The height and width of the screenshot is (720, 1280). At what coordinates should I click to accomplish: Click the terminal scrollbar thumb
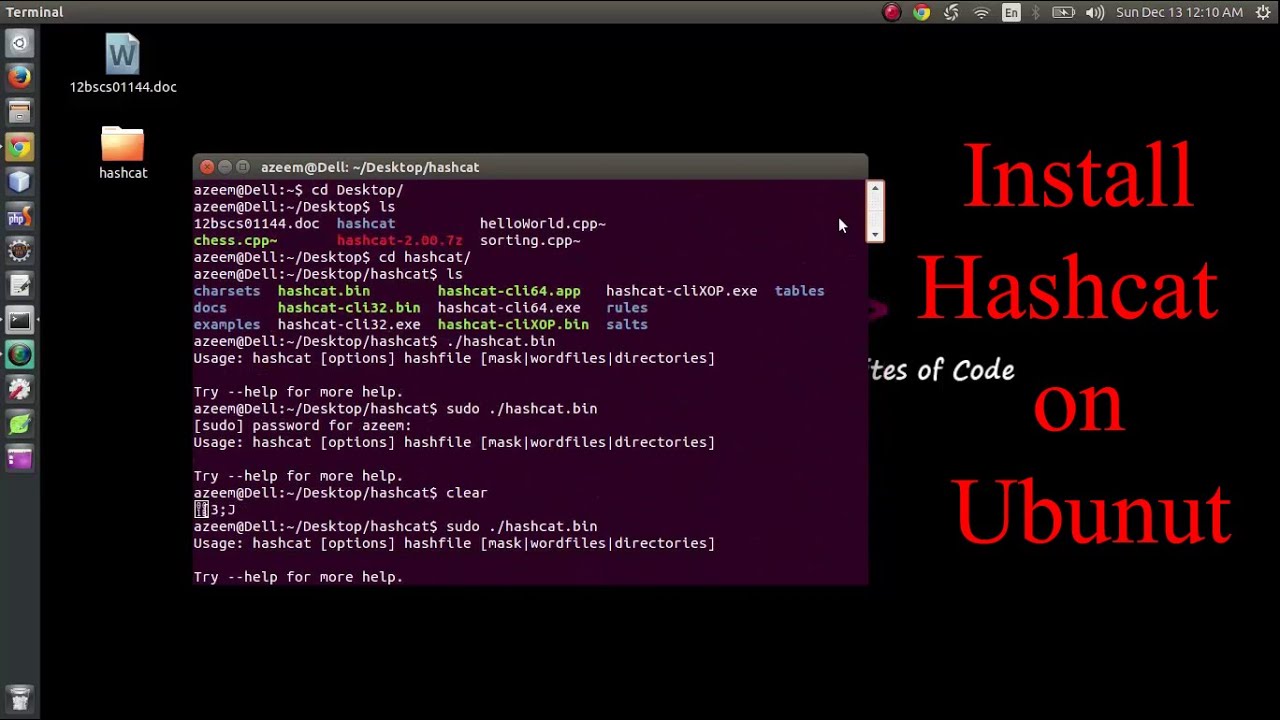[875, 211]
